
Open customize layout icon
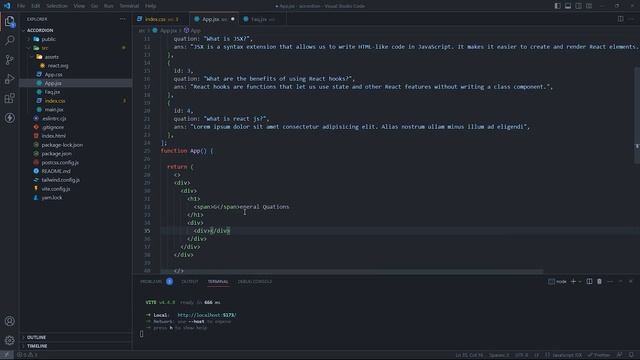pos(589,6)
